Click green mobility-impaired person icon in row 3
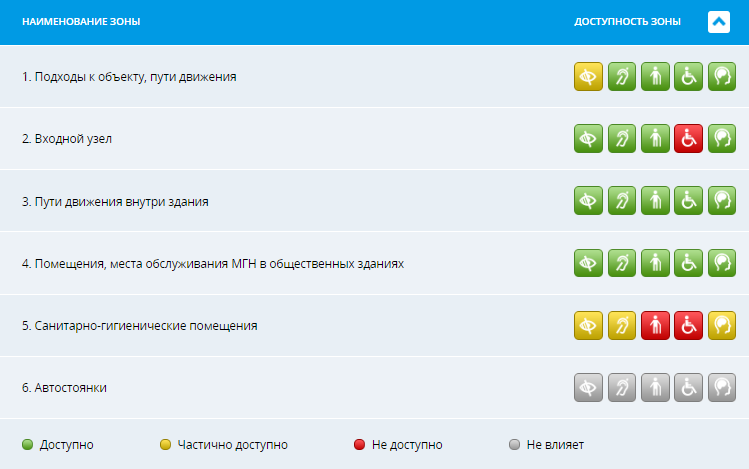This screenshot has height=469, width=749. [x=655, y=201]
